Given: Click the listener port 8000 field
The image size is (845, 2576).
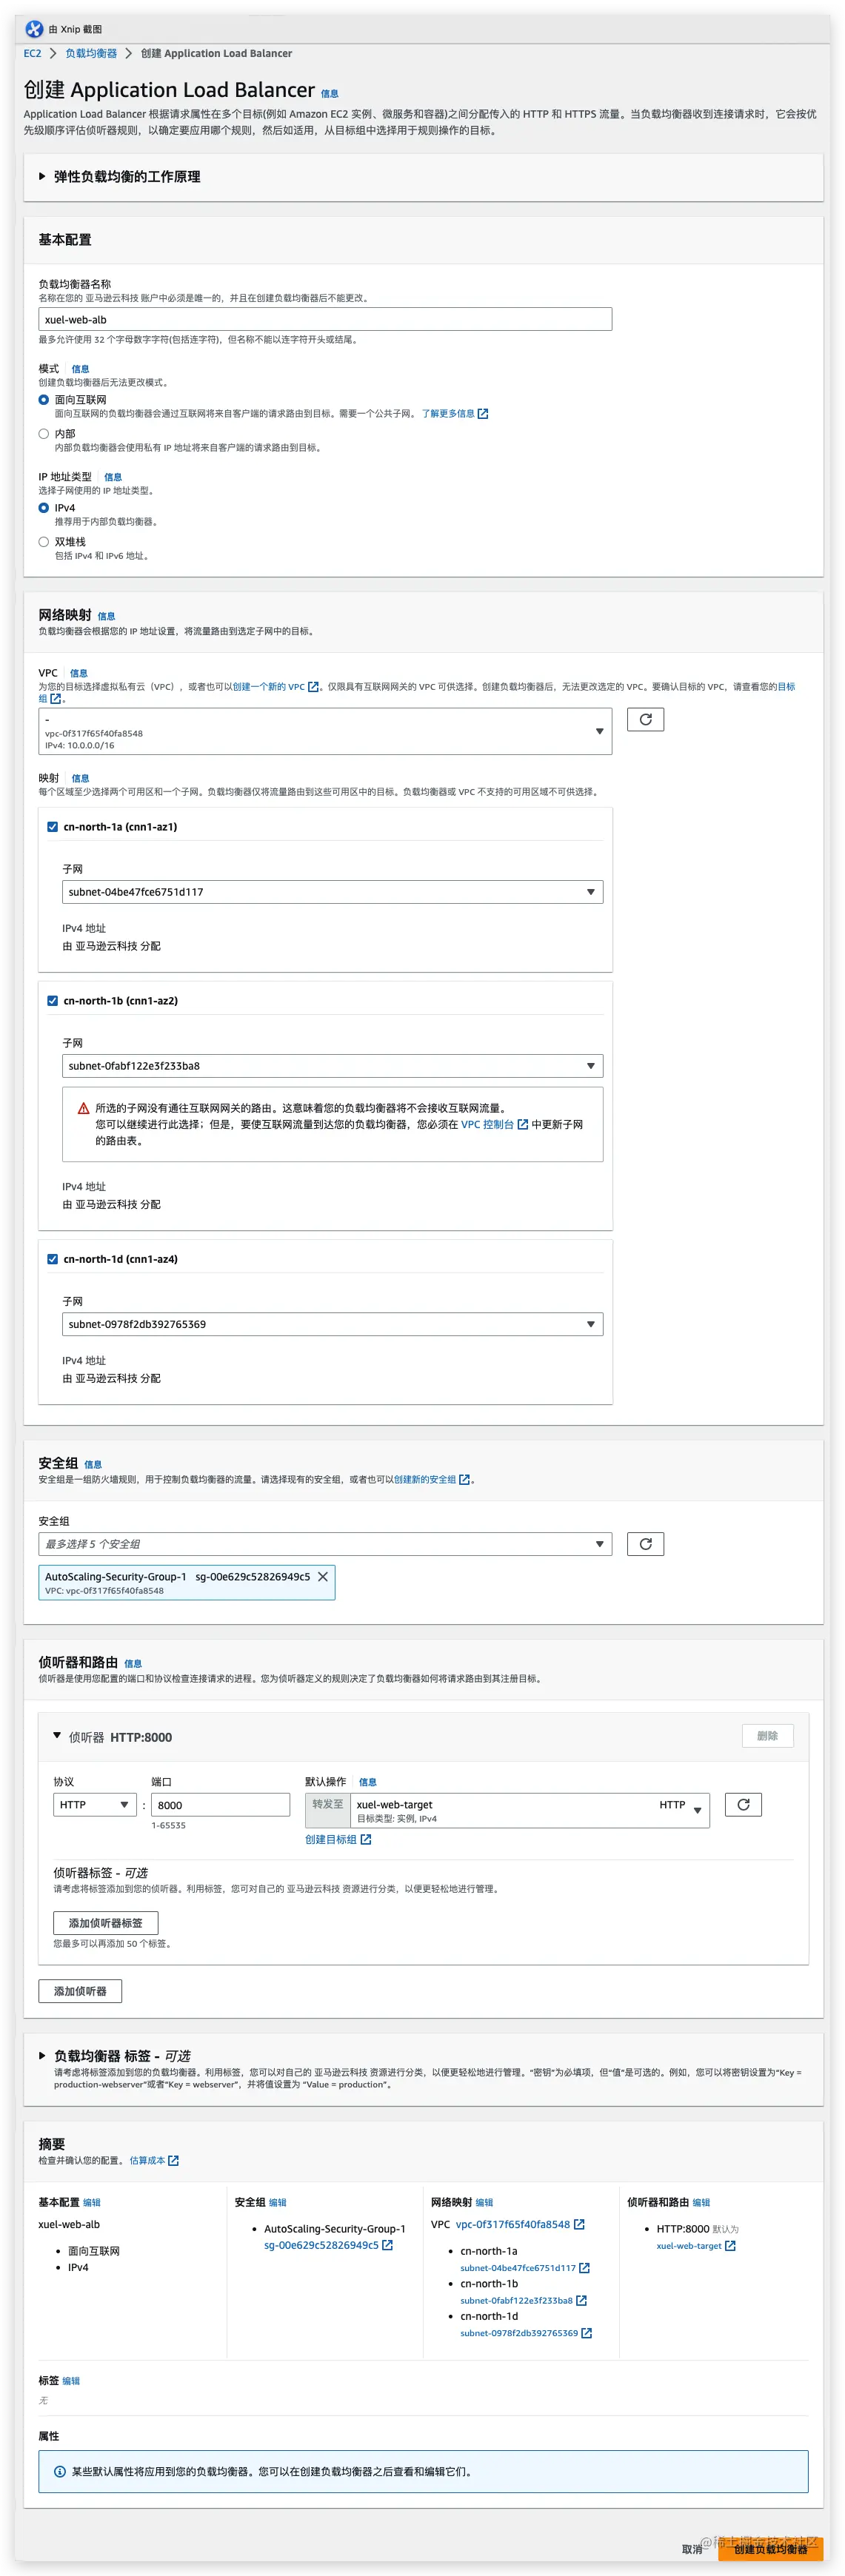Looking at the screenshot, I should [x=220, y=1805].
